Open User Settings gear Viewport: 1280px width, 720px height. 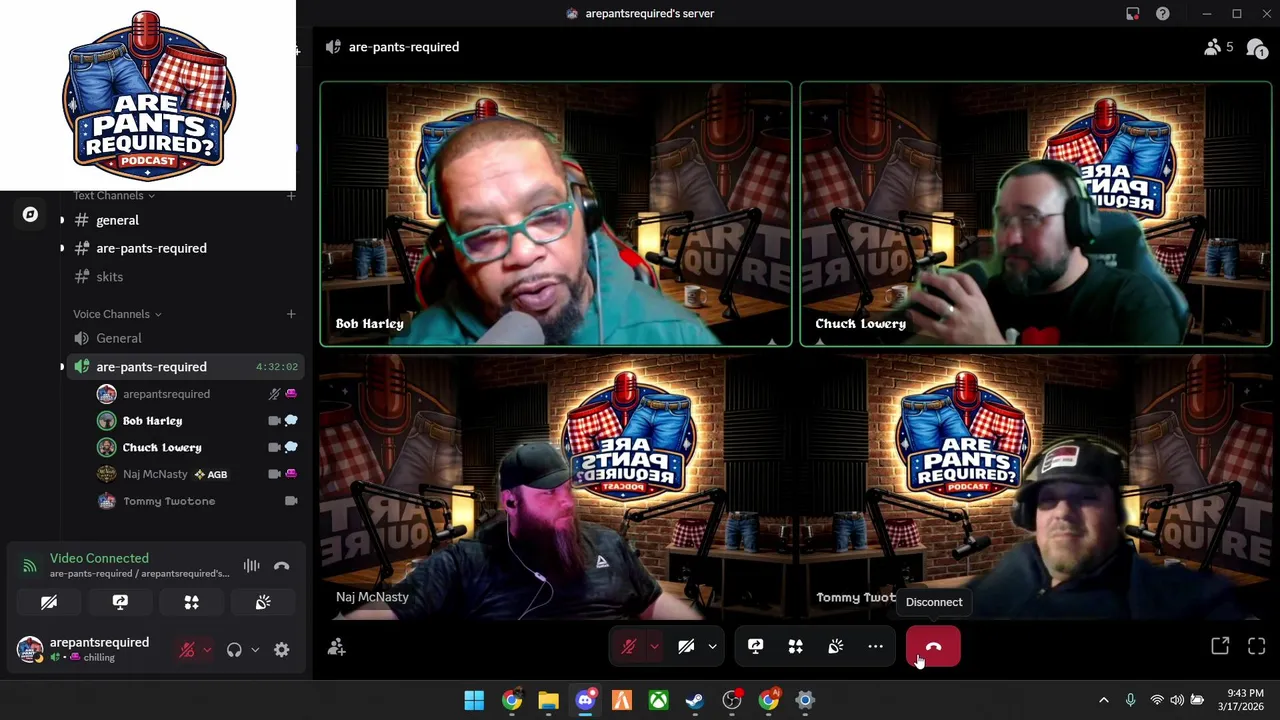click(x=282, y=650)
